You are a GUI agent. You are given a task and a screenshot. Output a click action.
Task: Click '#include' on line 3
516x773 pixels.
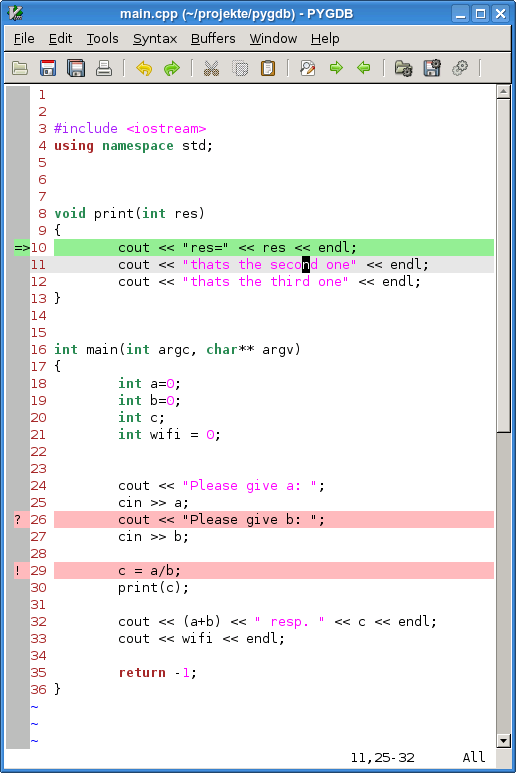(x=86, y=129)
